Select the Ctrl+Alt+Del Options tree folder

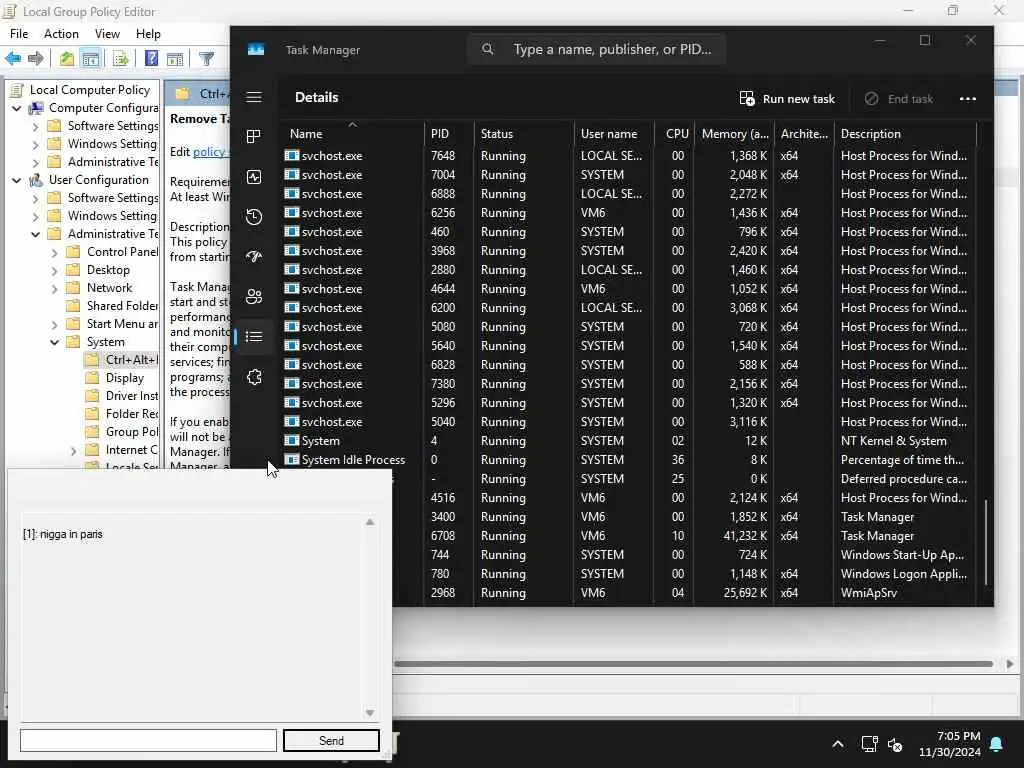[121, 360]
